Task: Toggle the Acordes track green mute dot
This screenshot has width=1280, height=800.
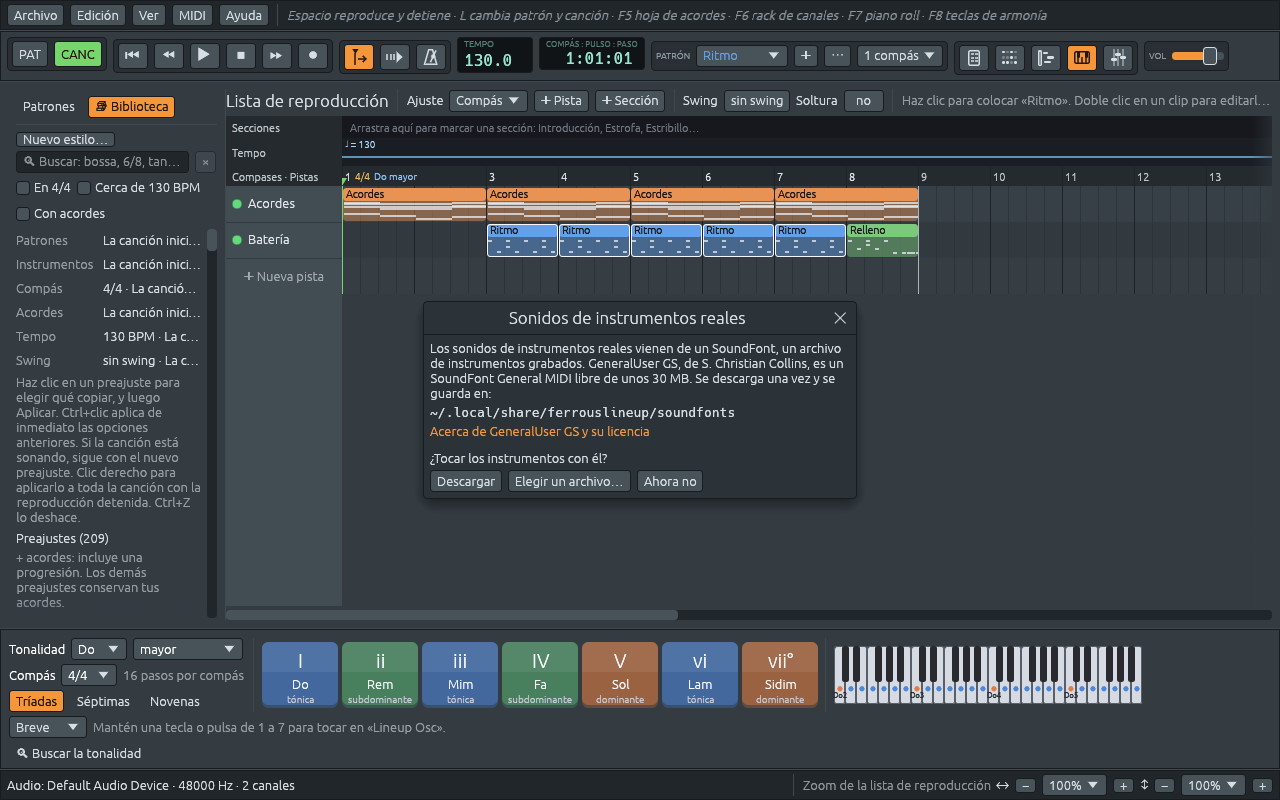Action: (x=237, y=204)
